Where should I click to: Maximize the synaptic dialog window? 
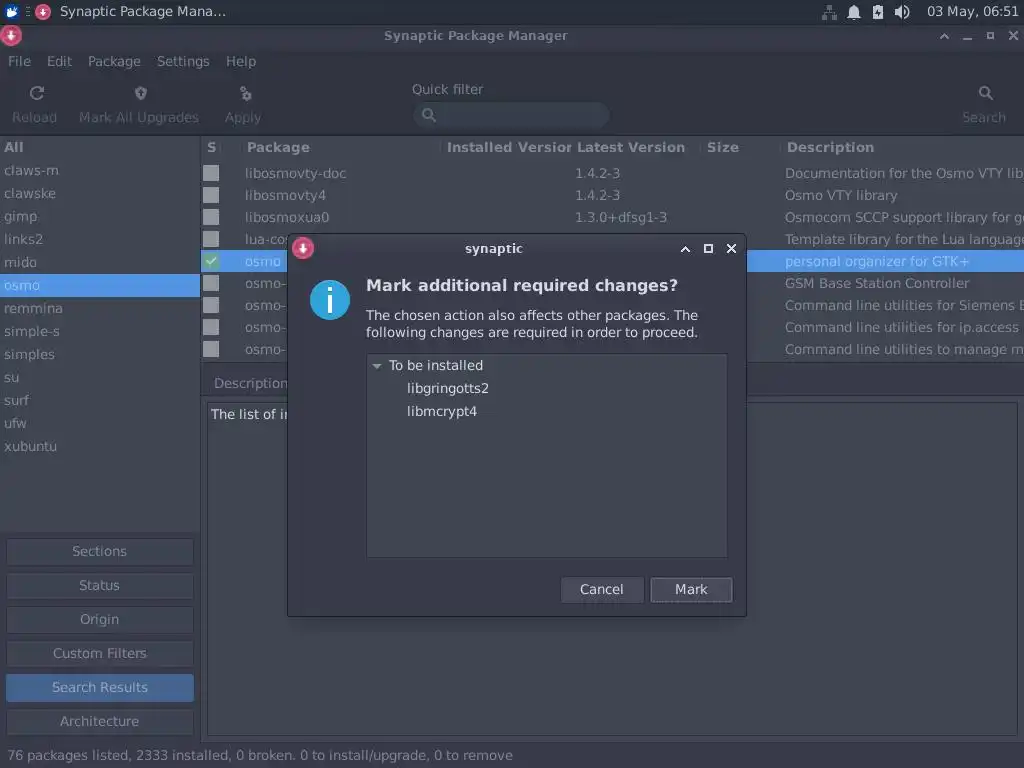pyautogui.click(x=708, y=249)
